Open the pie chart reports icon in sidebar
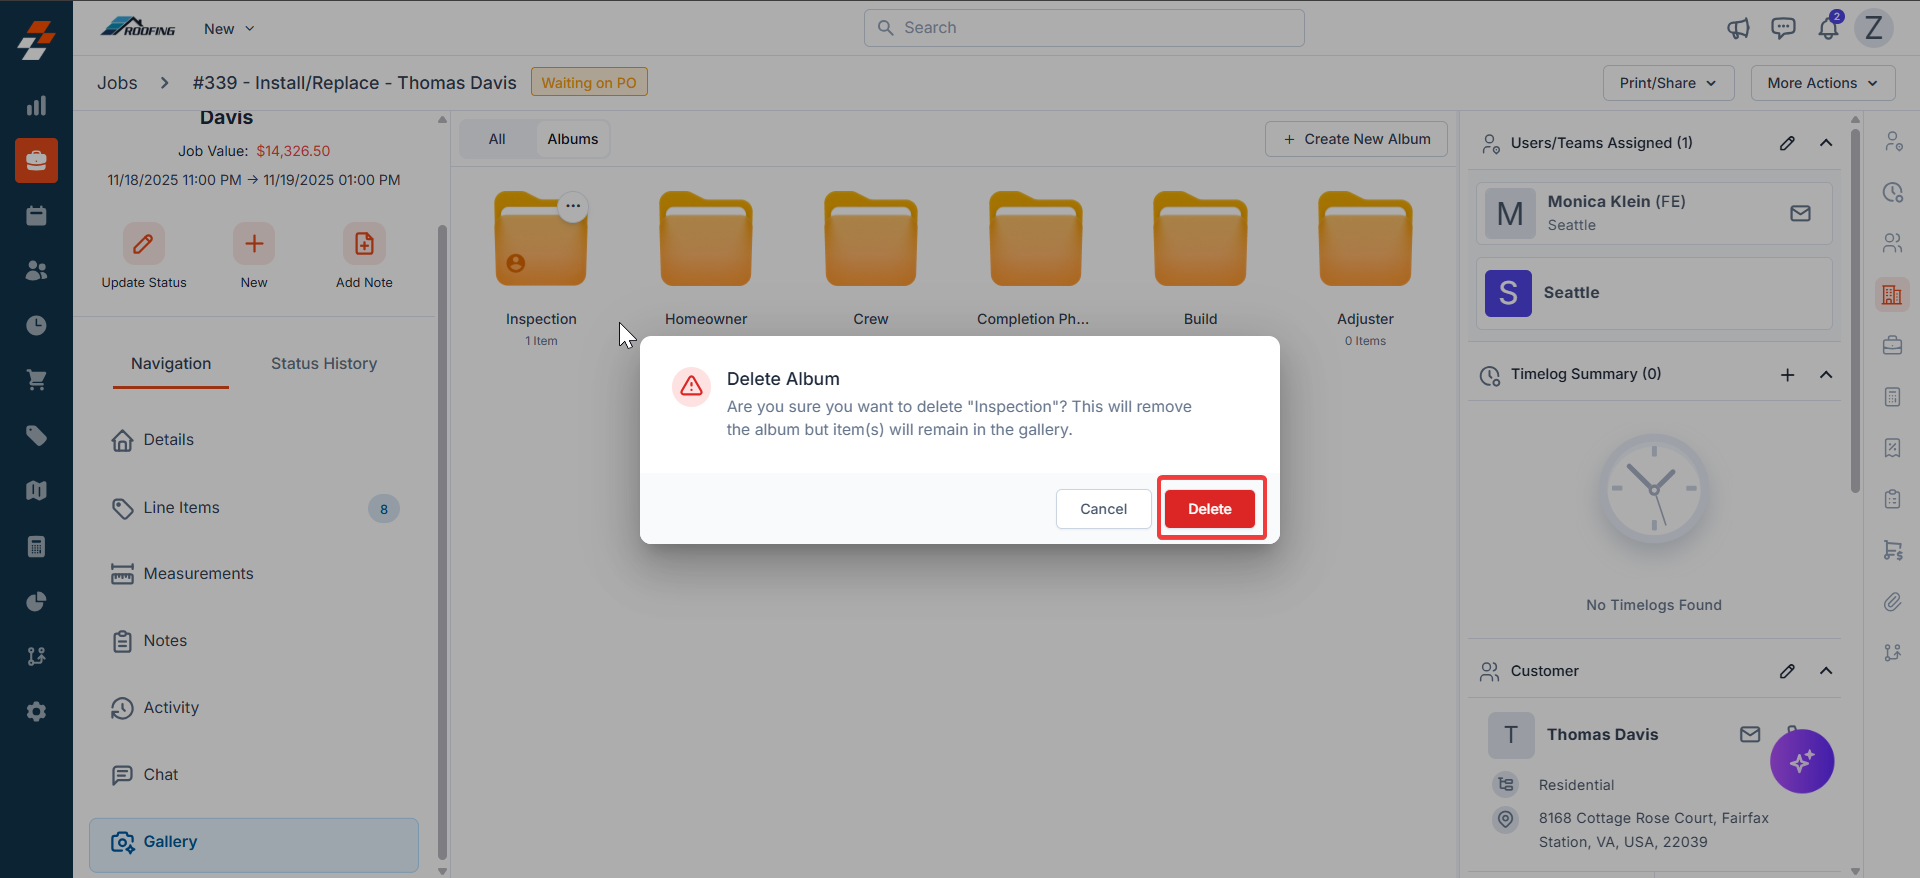This screenshot has height=878, width=1920. click(36, 602)
